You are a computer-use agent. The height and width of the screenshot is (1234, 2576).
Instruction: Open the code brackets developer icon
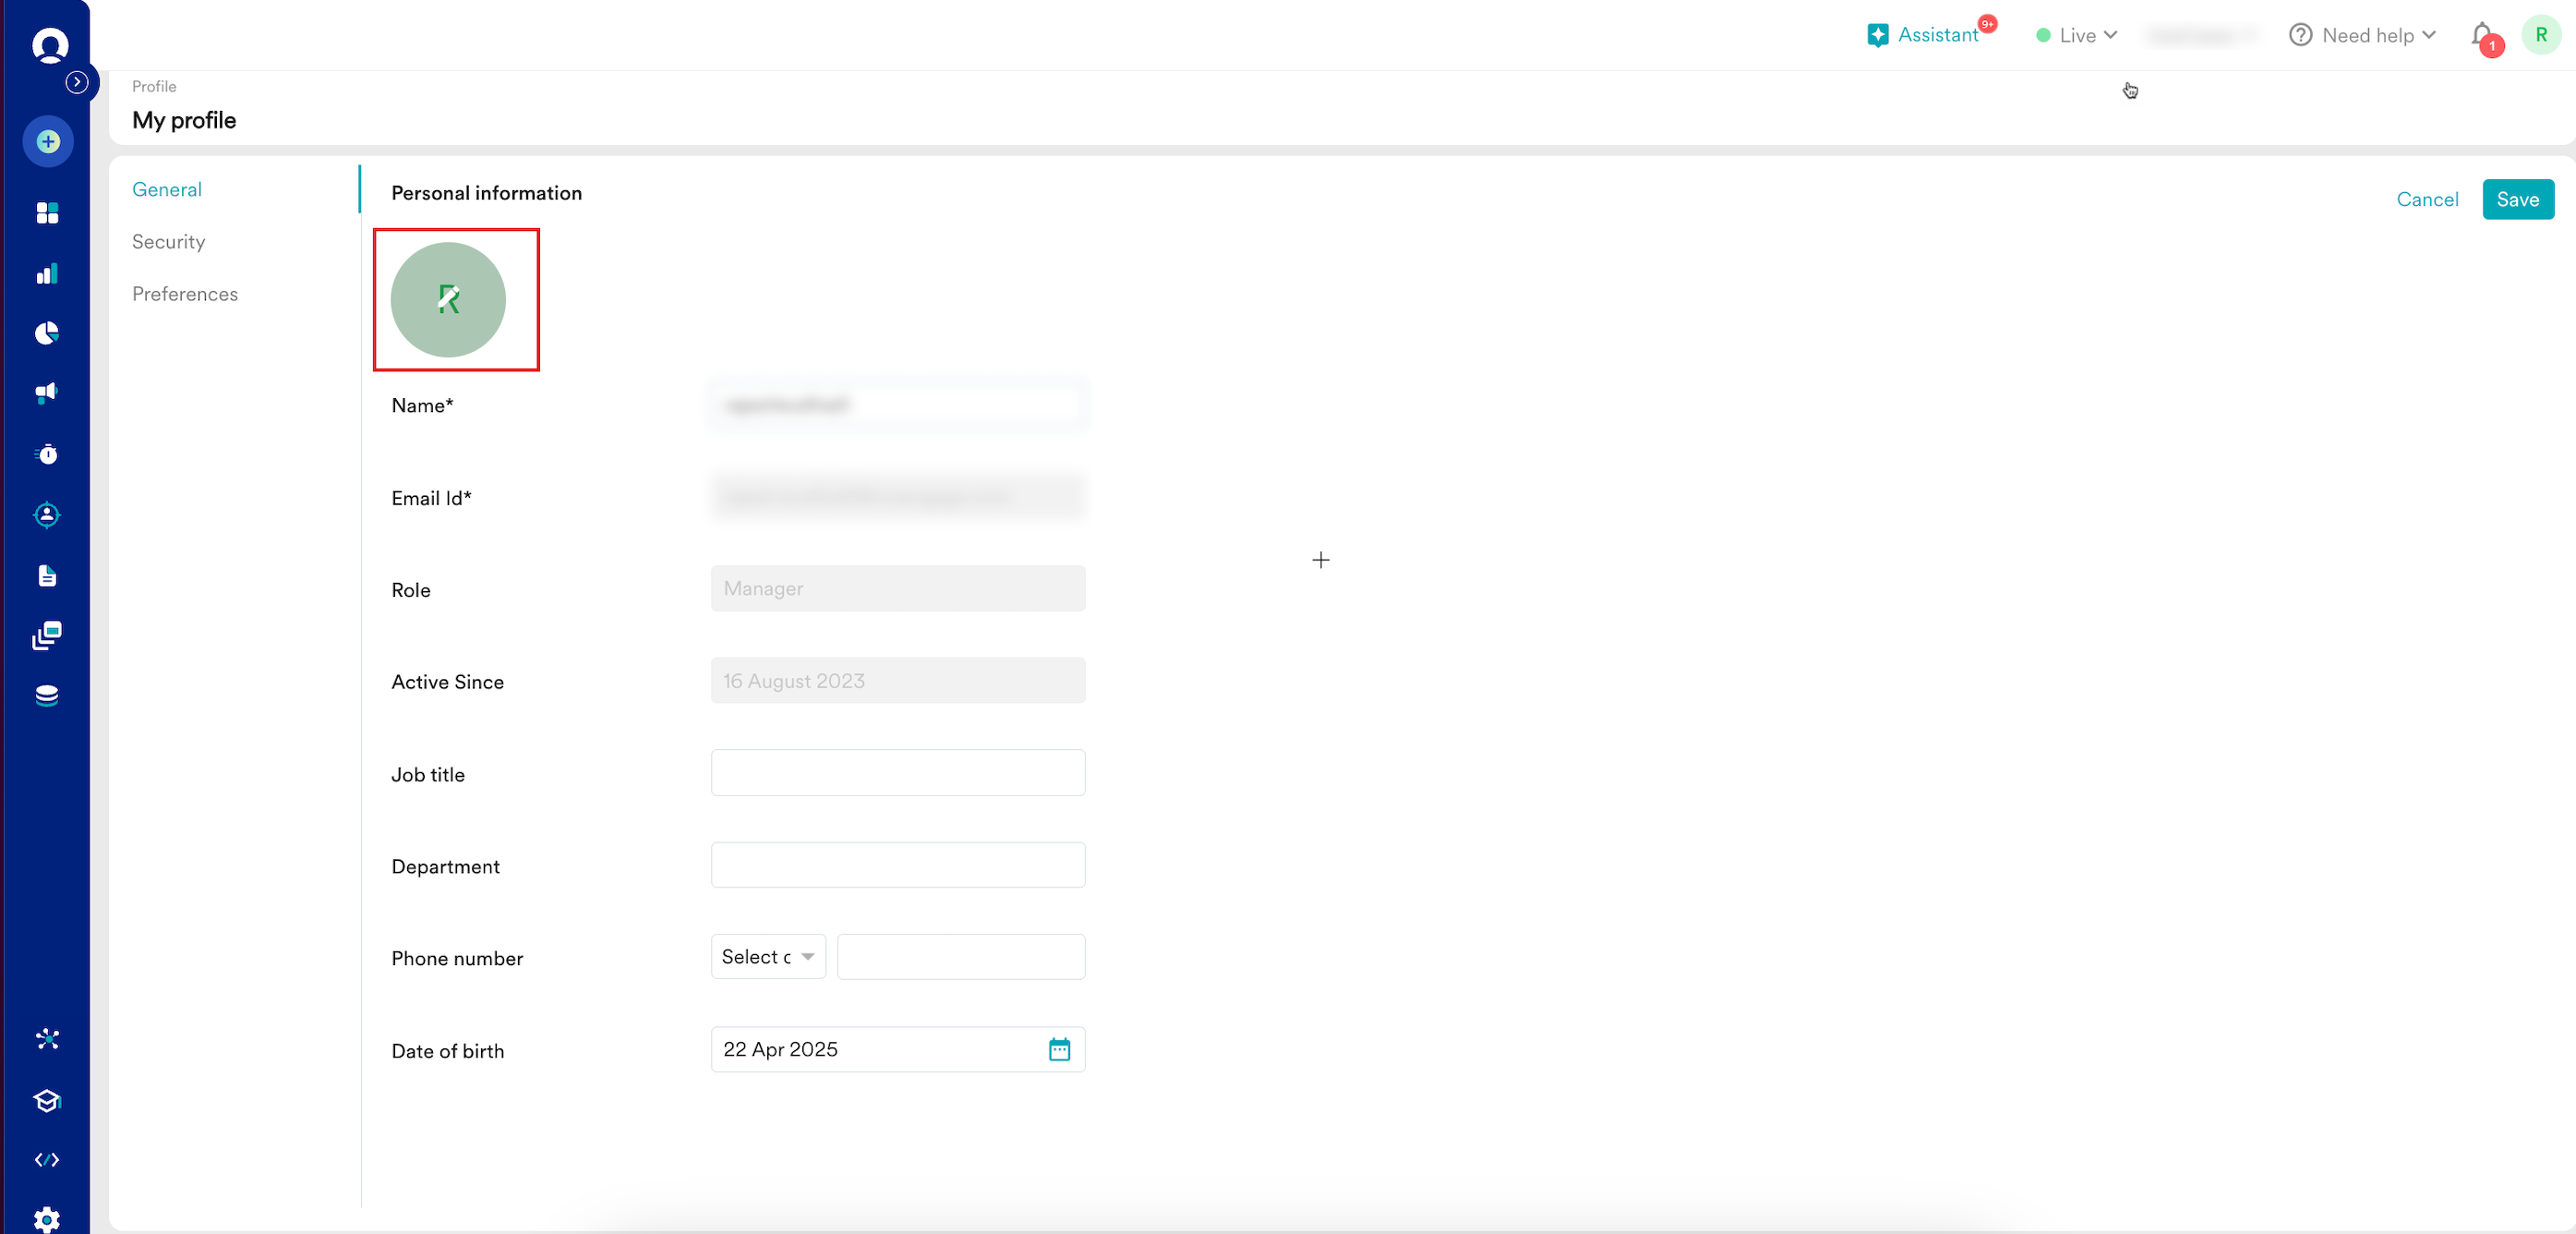(47, 1160)
